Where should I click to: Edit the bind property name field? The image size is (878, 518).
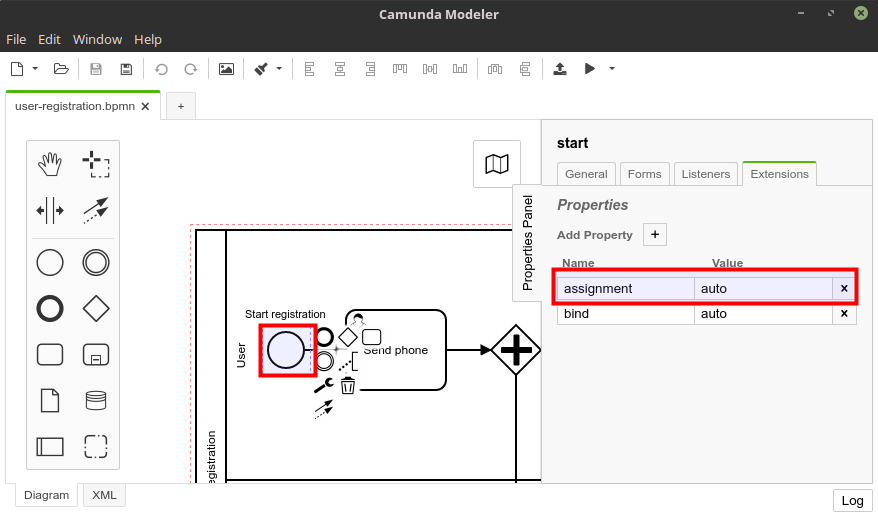pos(626,314)
